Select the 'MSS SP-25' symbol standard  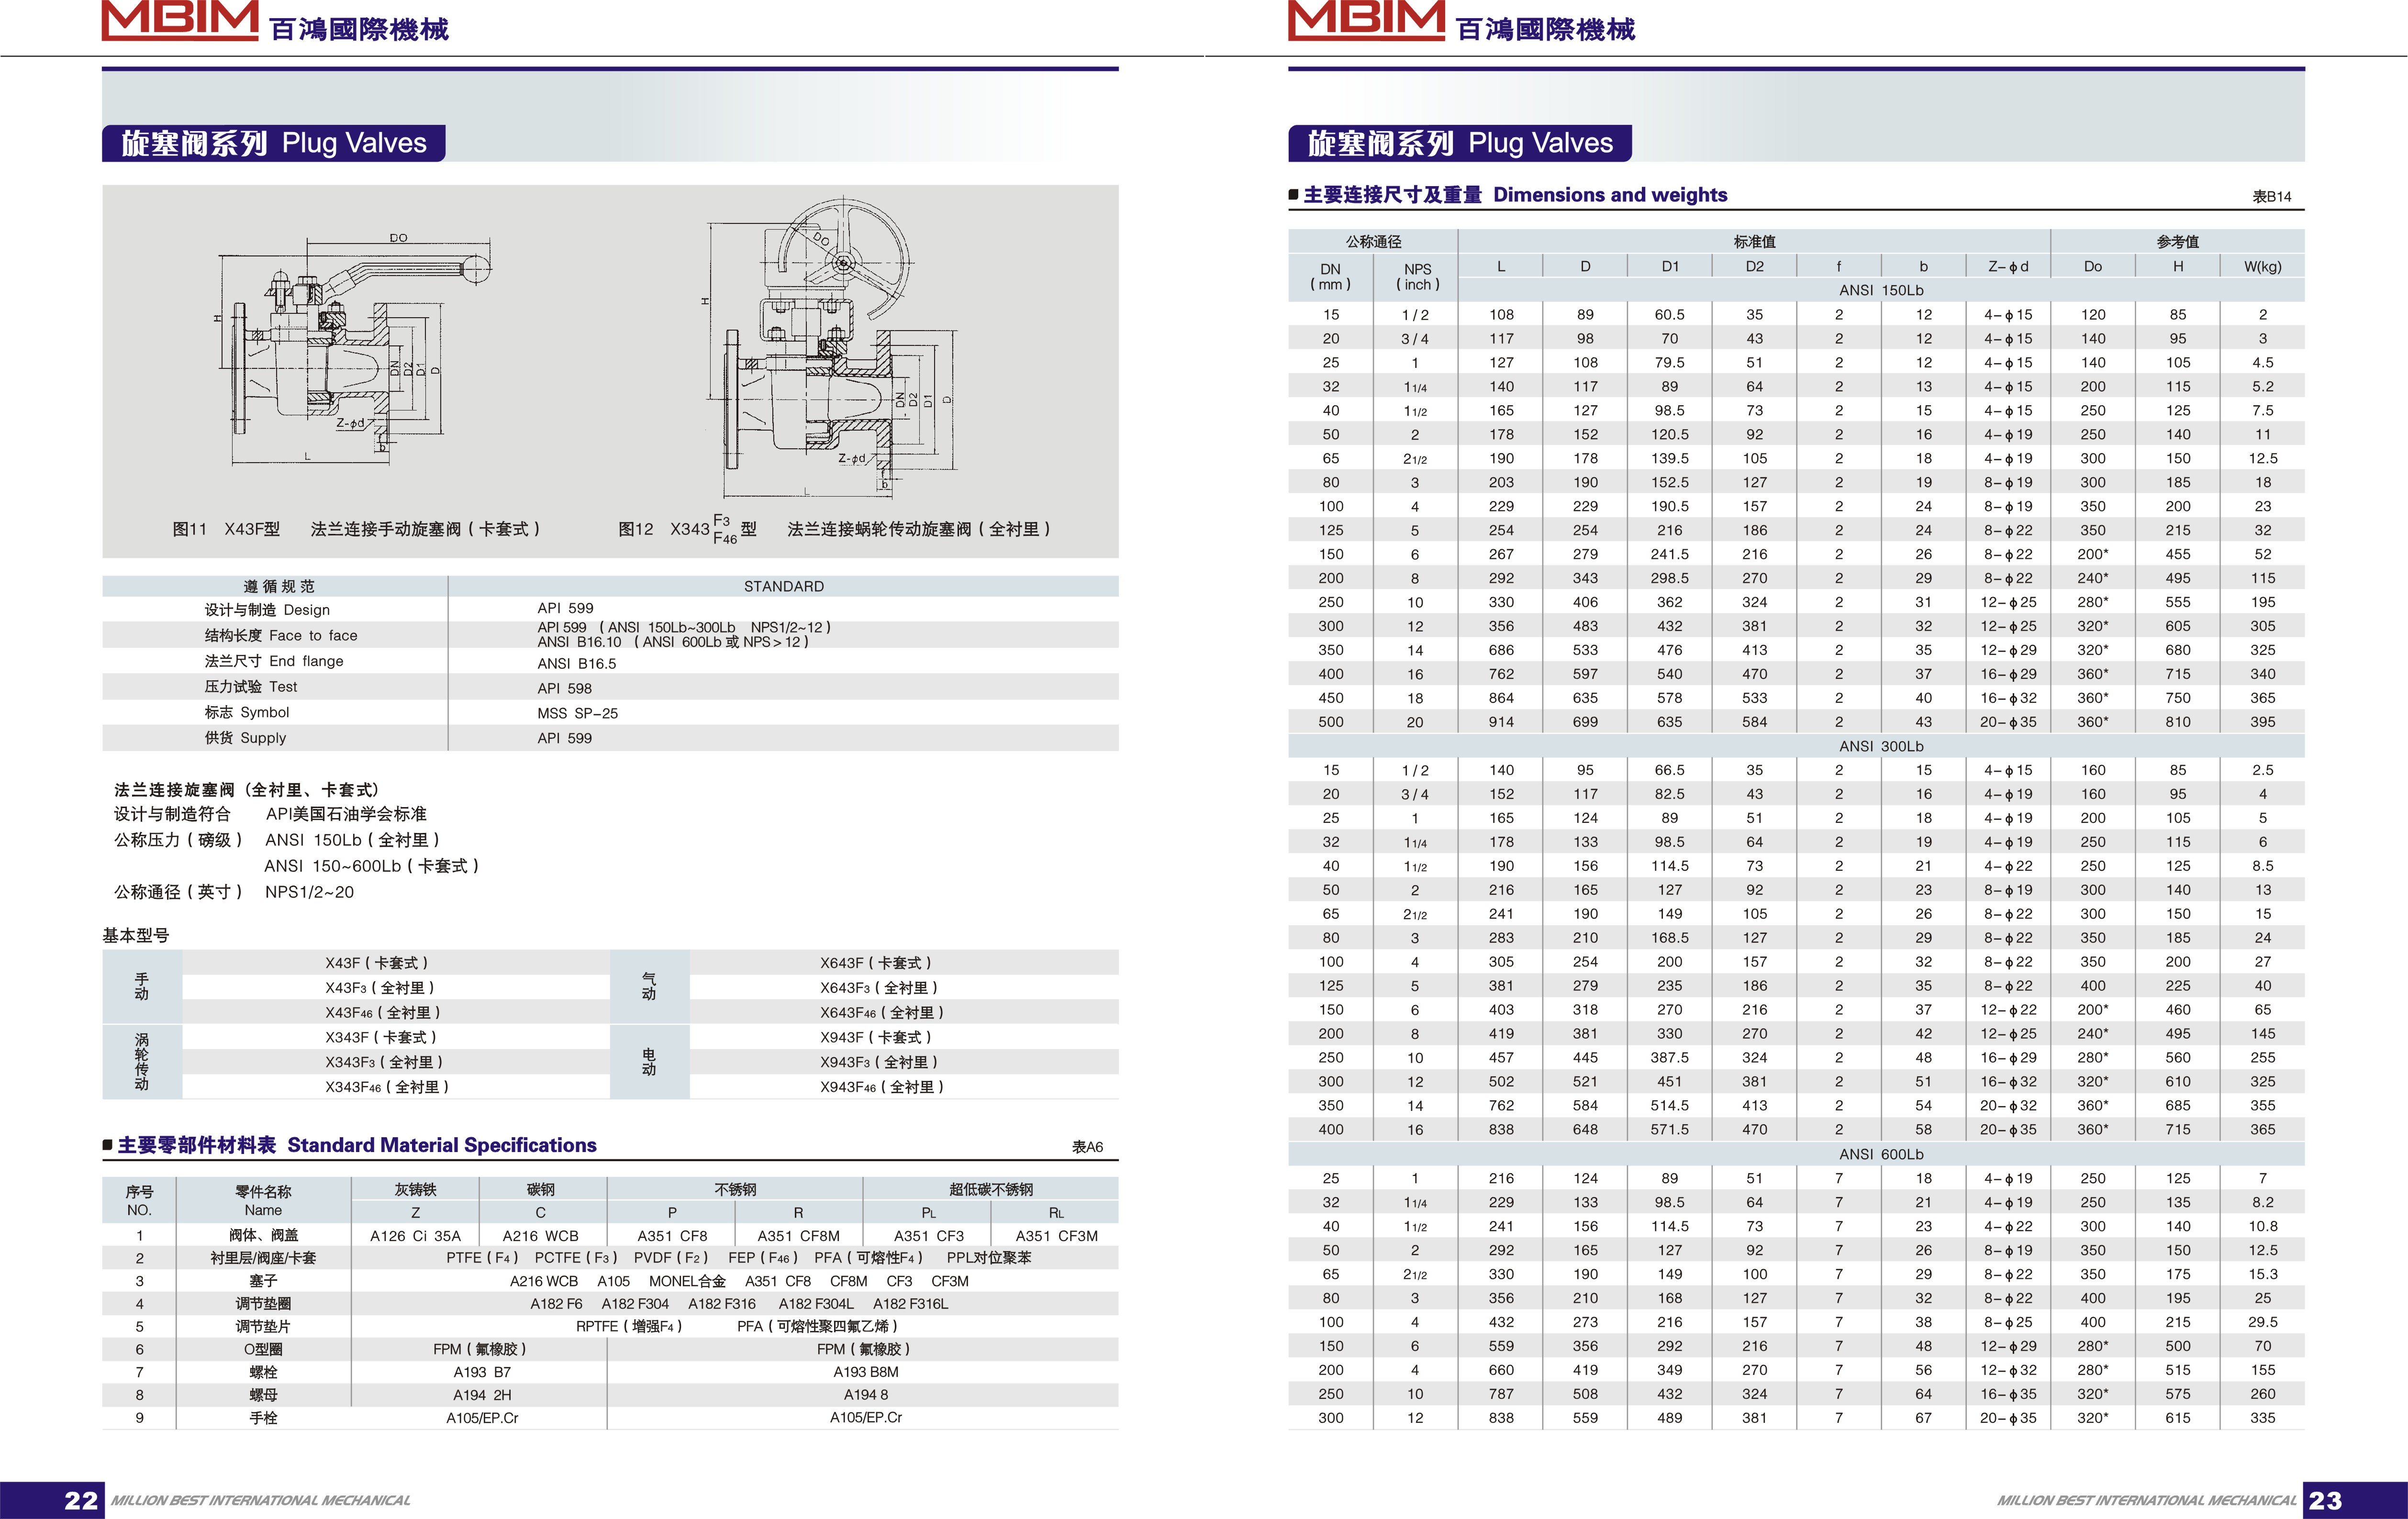click(x=577, y=713)
